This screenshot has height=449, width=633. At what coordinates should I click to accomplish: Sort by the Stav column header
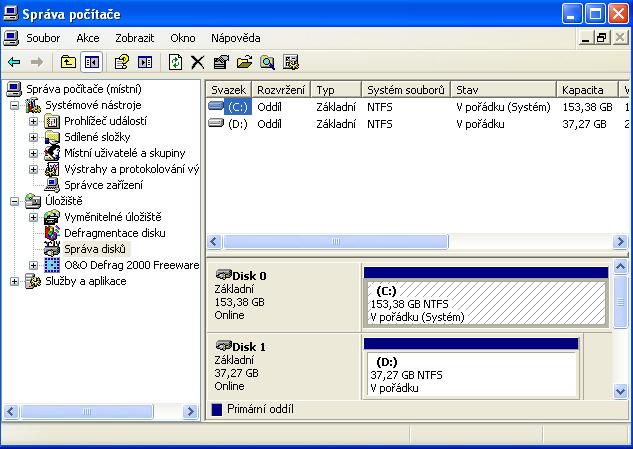(503, 90)
